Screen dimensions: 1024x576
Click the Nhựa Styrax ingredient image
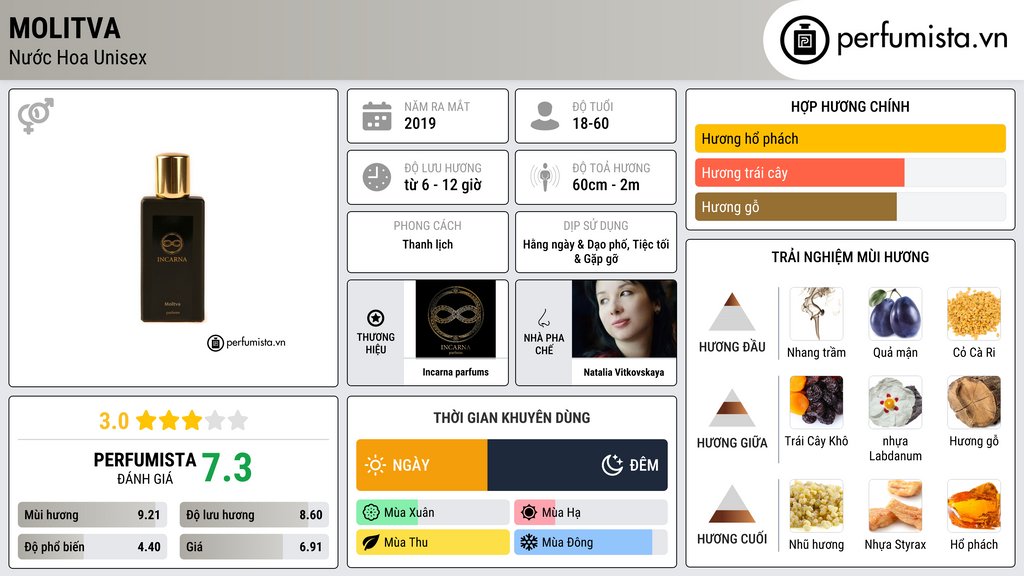[895, 506]
